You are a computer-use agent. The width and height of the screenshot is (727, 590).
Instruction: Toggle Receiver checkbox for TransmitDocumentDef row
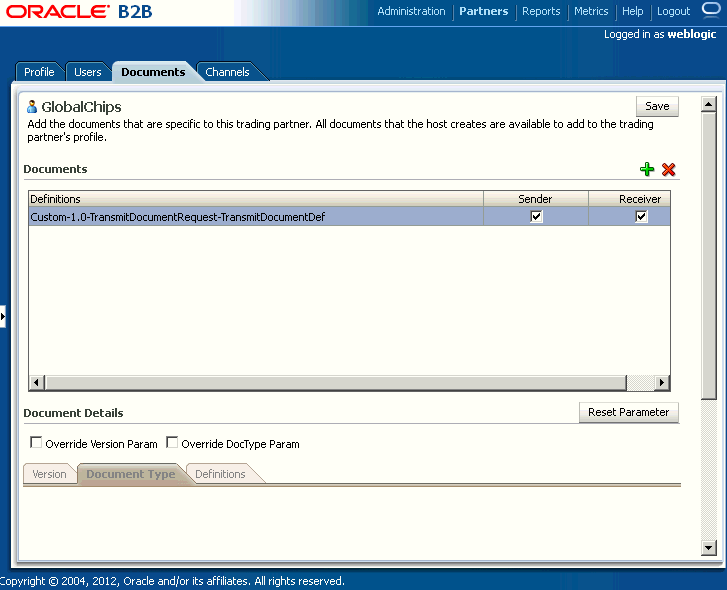641,216
